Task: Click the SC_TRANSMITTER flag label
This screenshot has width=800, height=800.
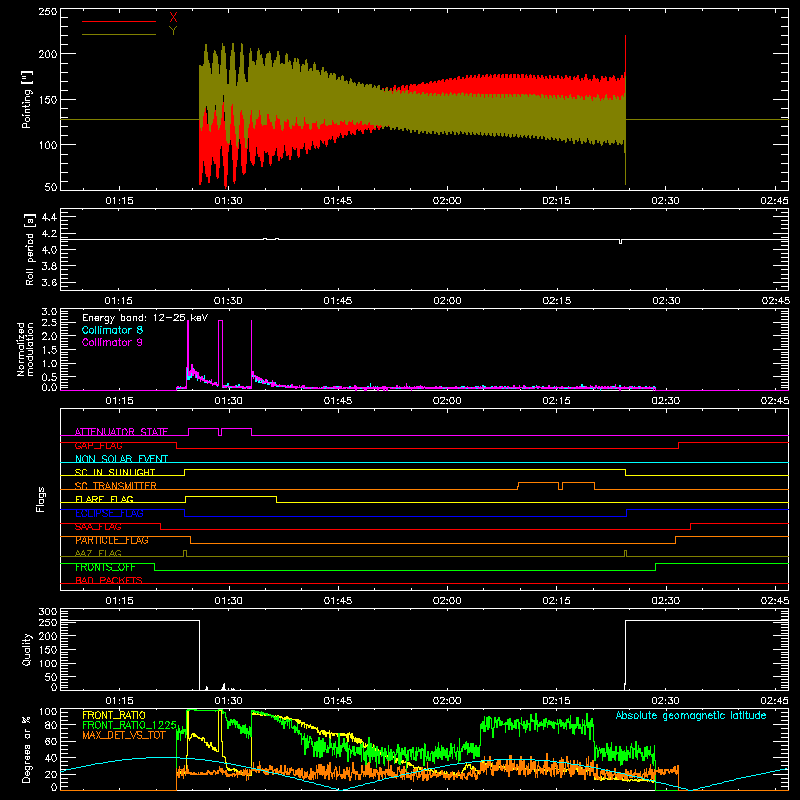Action: [x=116, y=486]
